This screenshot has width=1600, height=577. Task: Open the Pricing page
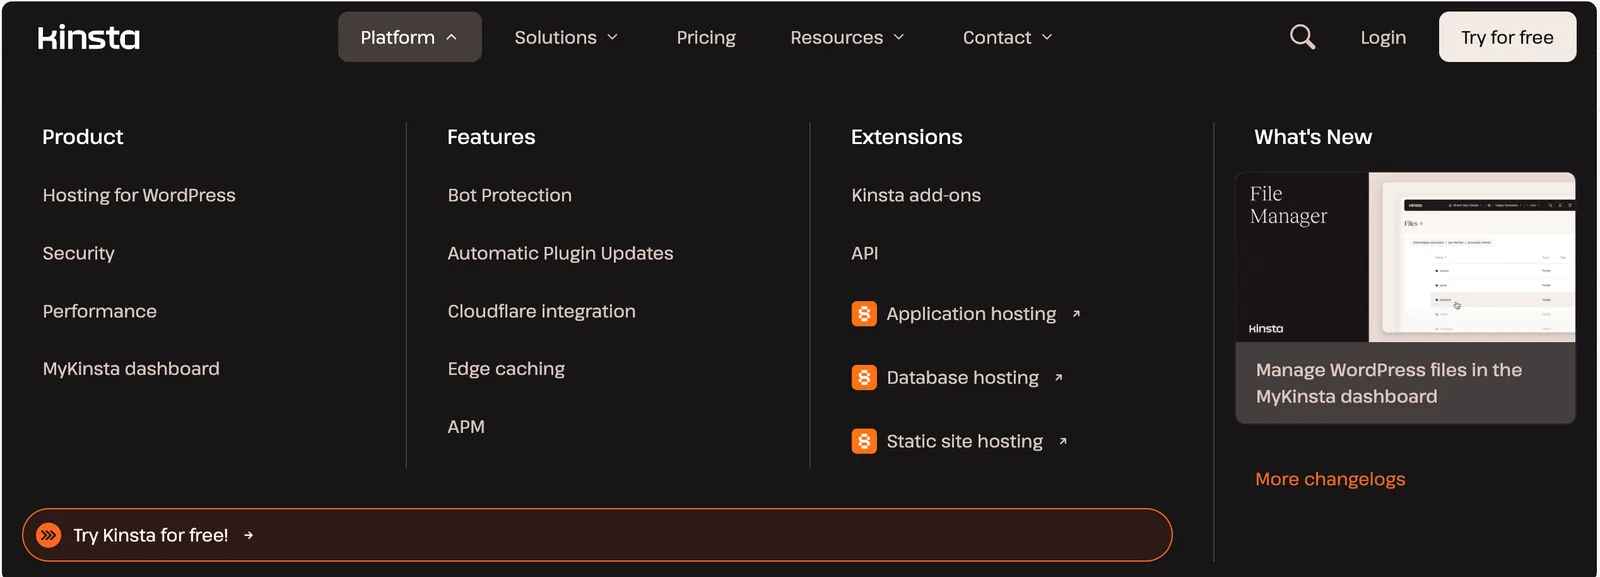click(706, 37)
